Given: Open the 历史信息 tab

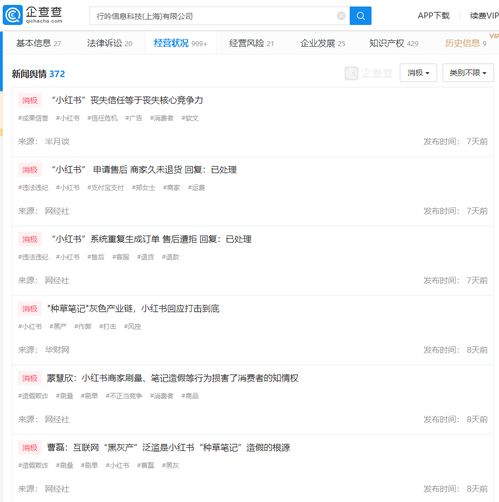Looking at the screenshot, I should 465,43.
